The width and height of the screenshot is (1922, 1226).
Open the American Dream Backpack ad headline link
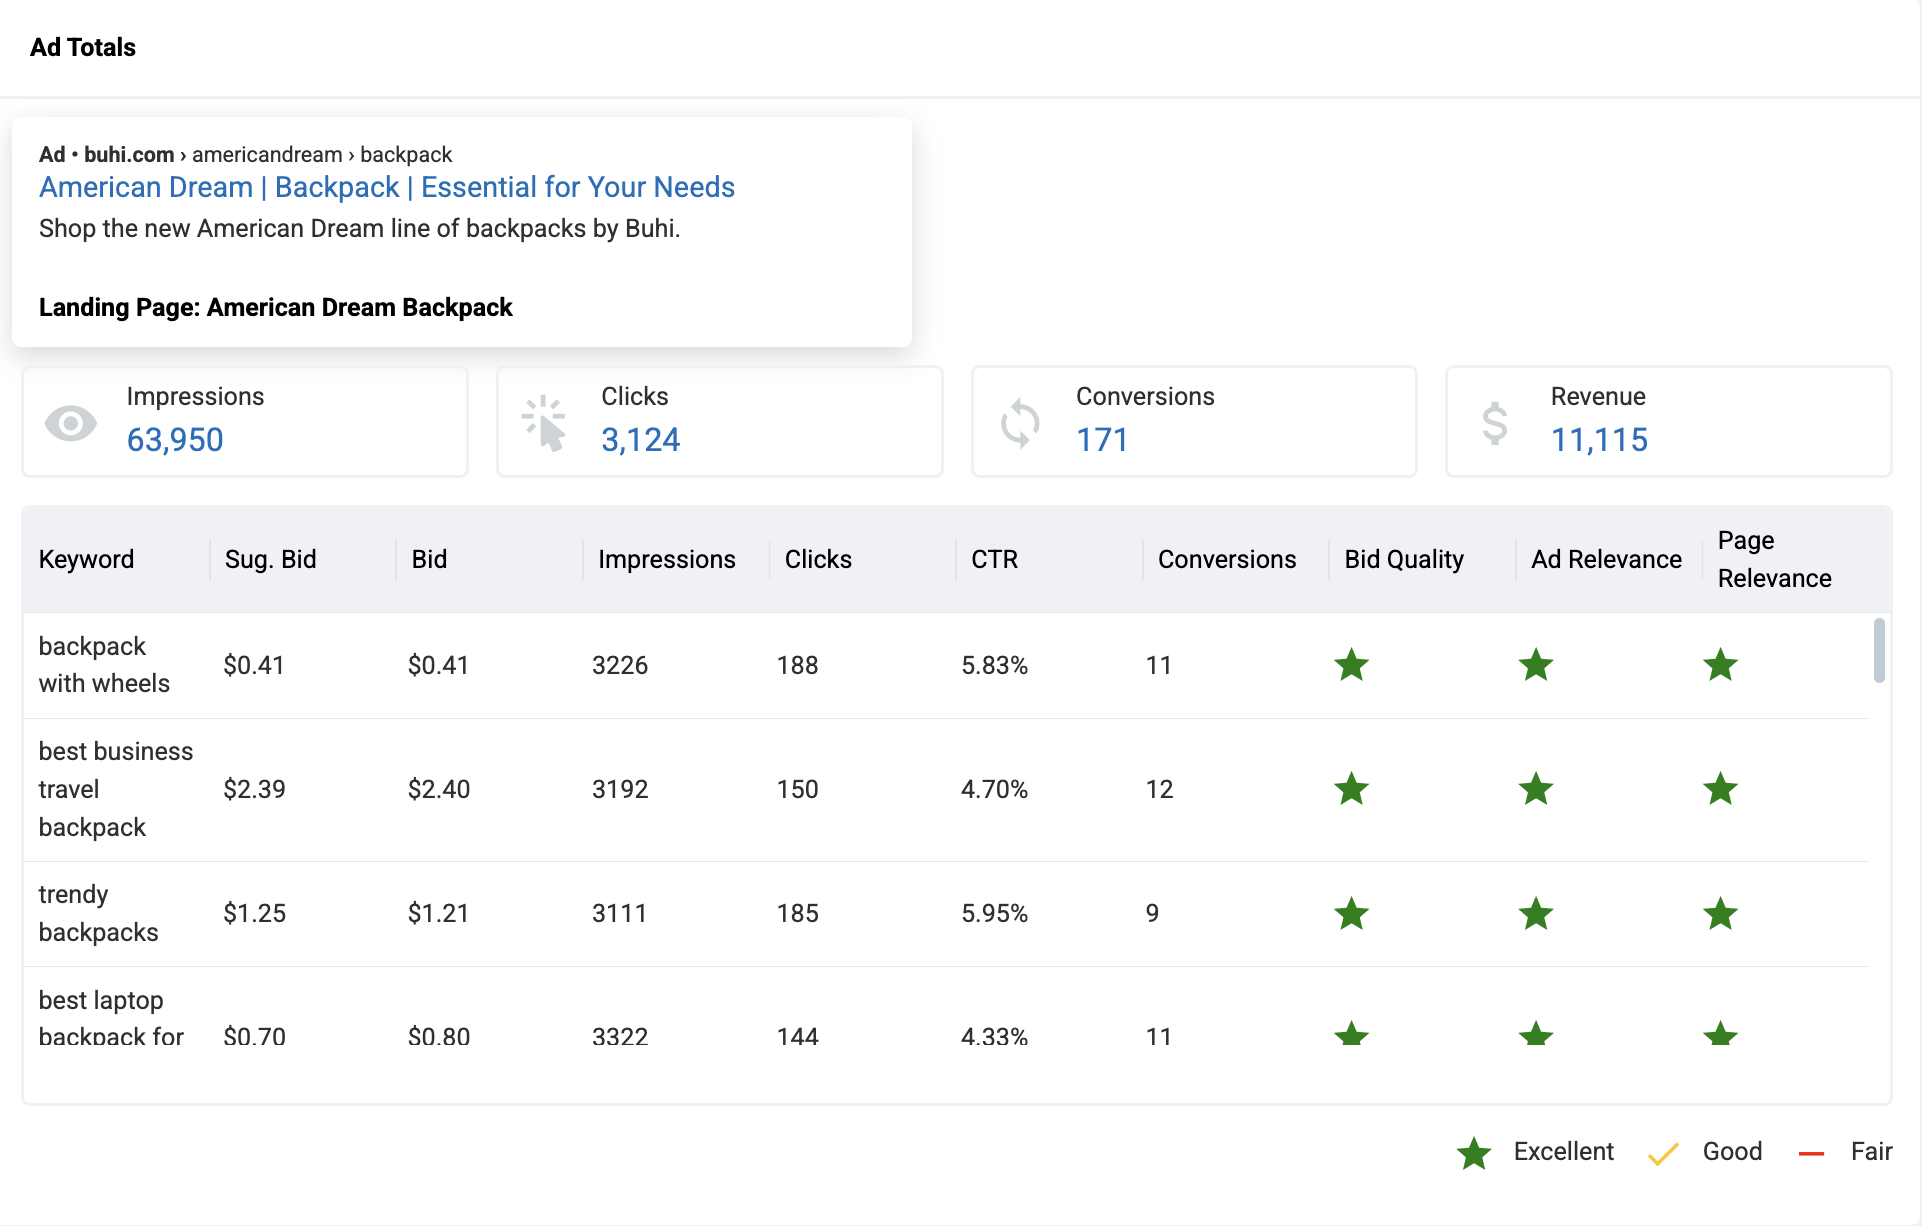[x=387, y=187]
